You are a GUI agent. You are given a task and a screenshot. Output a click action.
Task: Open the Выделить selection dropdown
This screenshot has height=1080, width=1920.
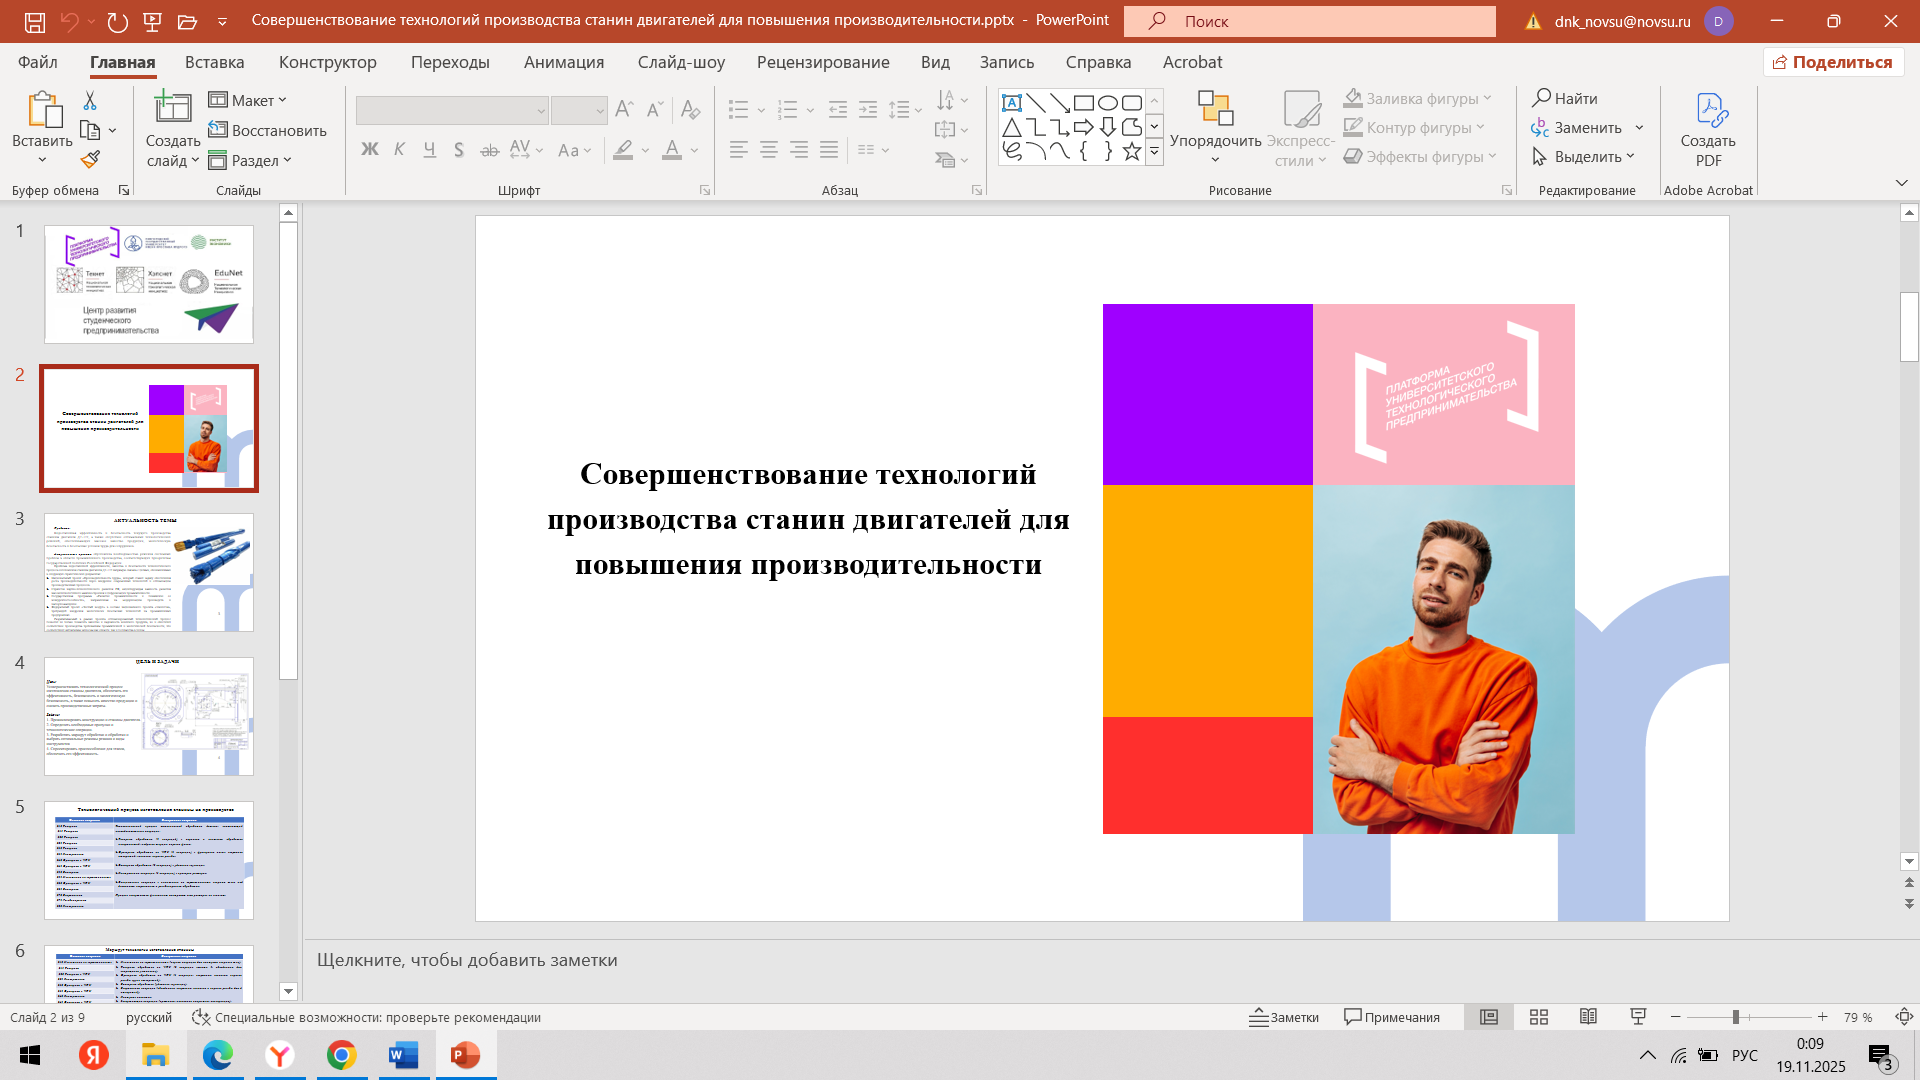coord(1584,156)
